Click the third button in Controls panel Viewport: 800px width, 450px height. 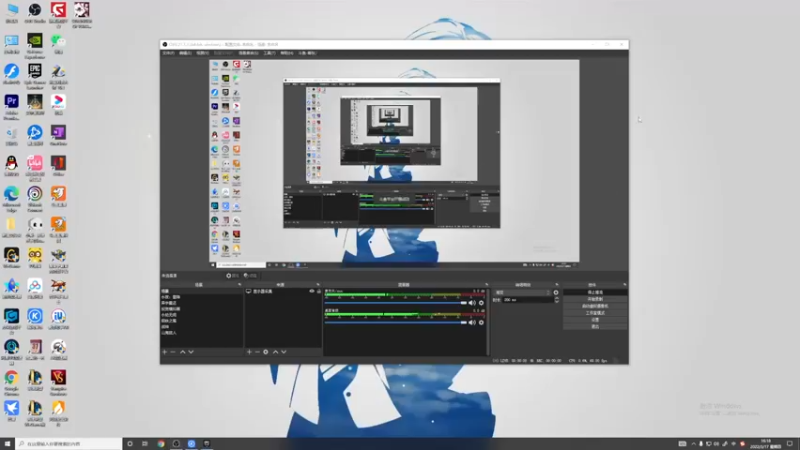[595, 306]
